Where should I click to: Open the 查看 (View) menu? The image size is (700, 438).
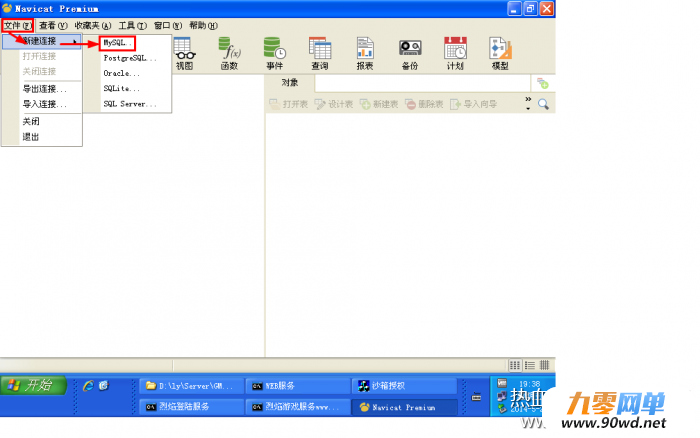(53, 25)
